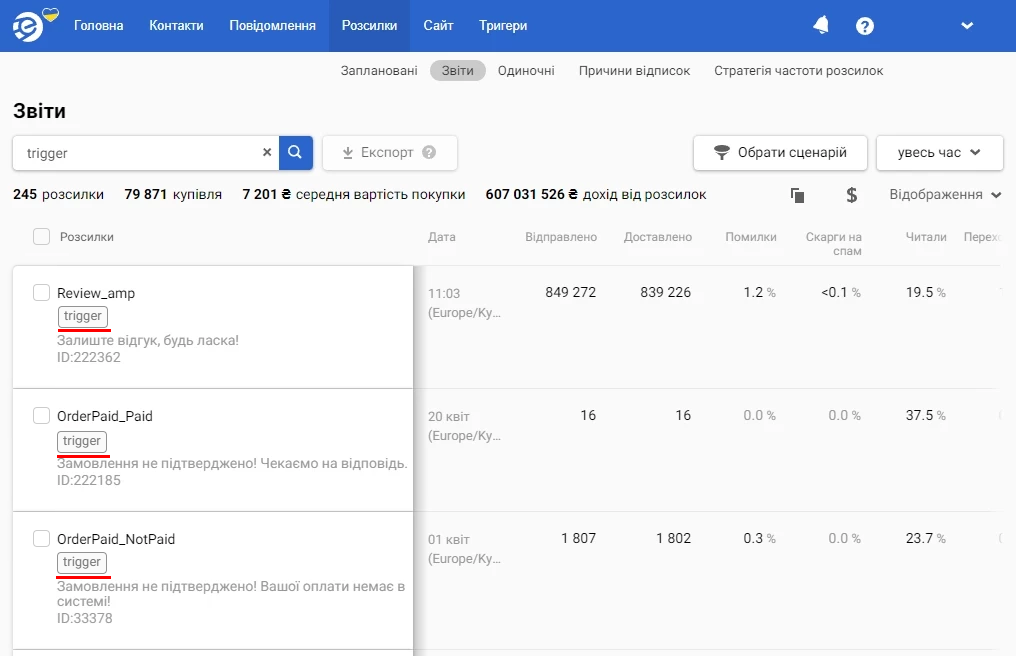
Task: Click the 7 201 ₴ average purchase summary
Action: 354,194
